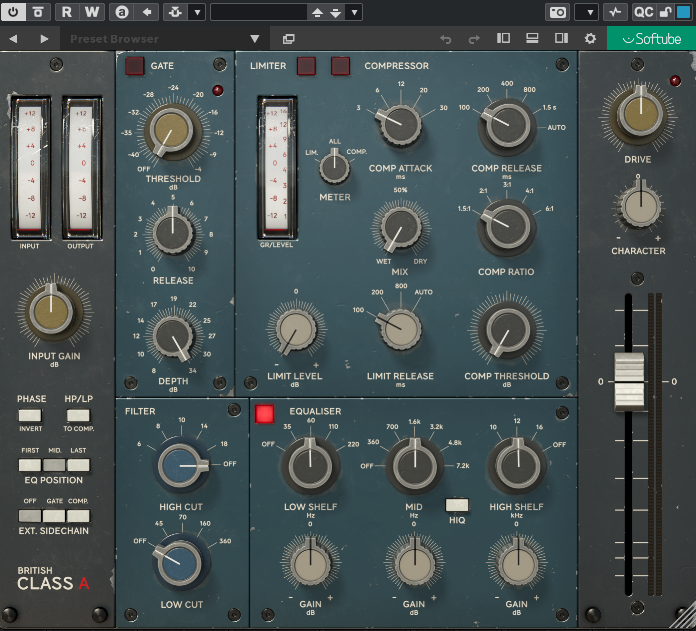Screen dimensions: 696x631
Task: Toggle the bottom panel layout icon
Action: pos(532,39)
